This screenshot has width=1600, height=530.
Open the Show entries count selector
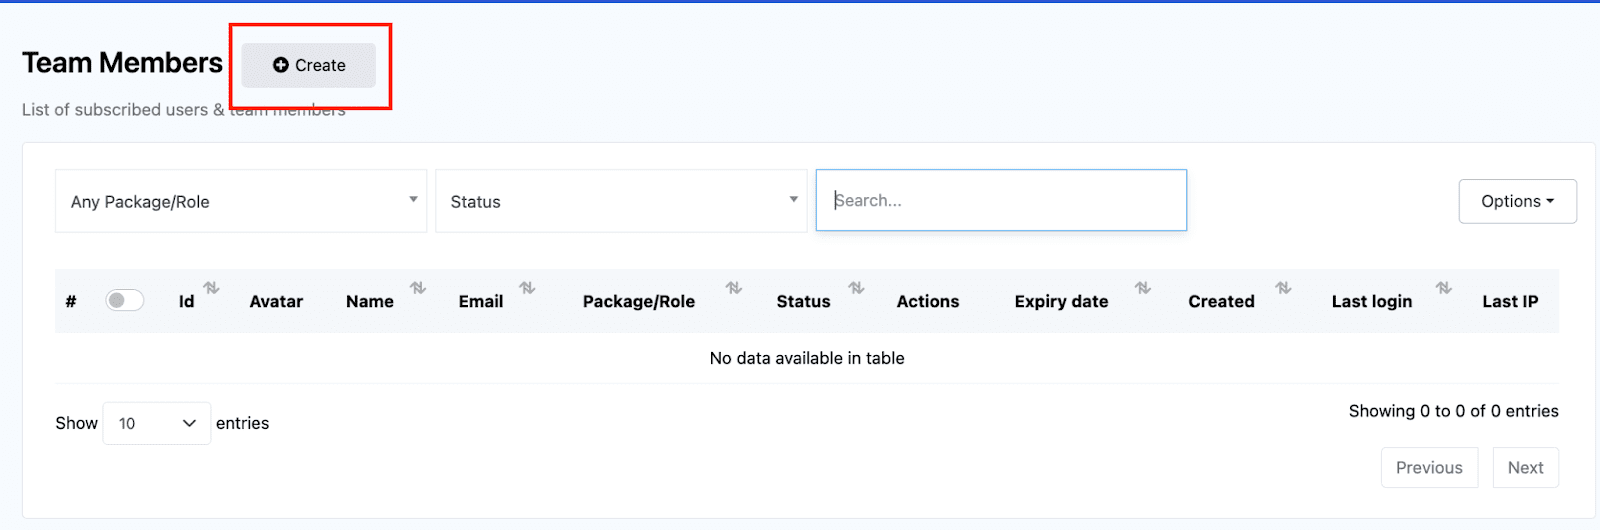coord(157,423)
